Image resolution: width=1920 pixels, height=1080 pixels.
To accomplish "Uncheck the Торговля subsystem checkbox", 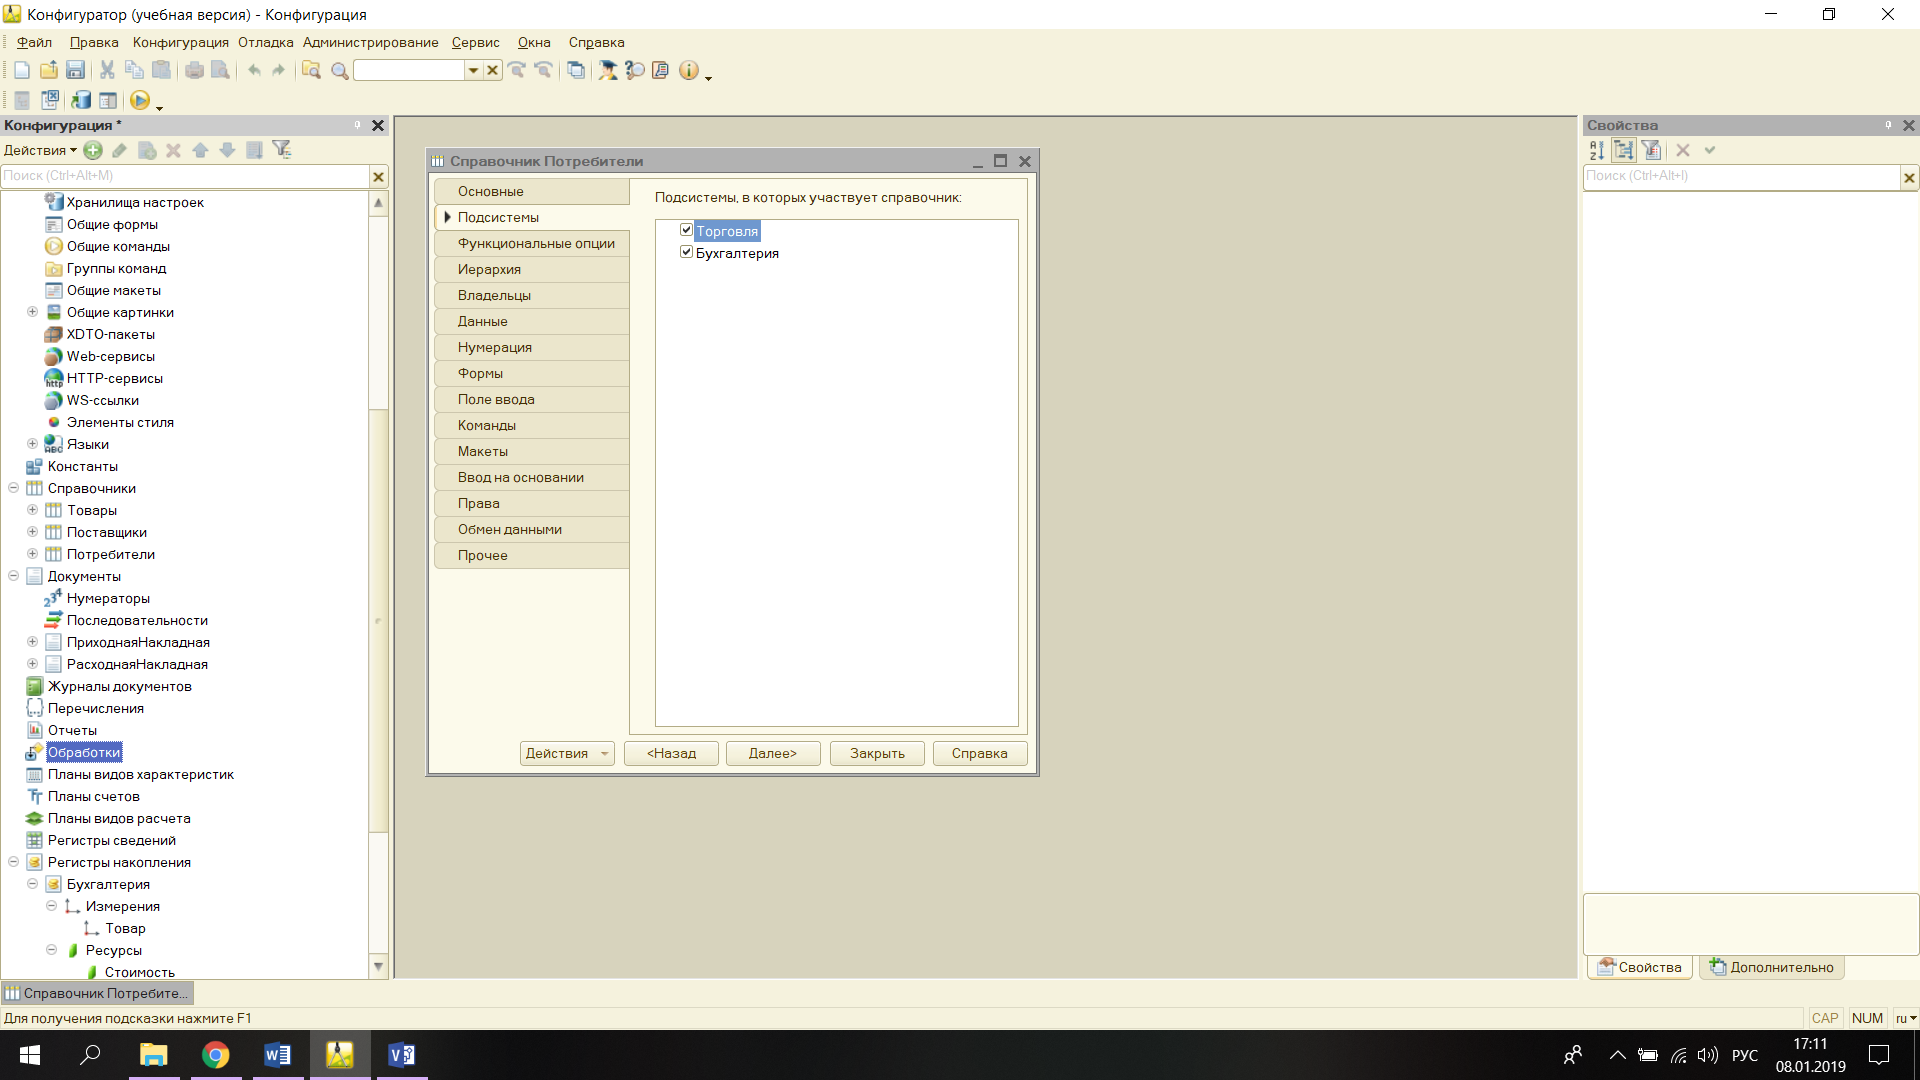I will tap(686, 230).
